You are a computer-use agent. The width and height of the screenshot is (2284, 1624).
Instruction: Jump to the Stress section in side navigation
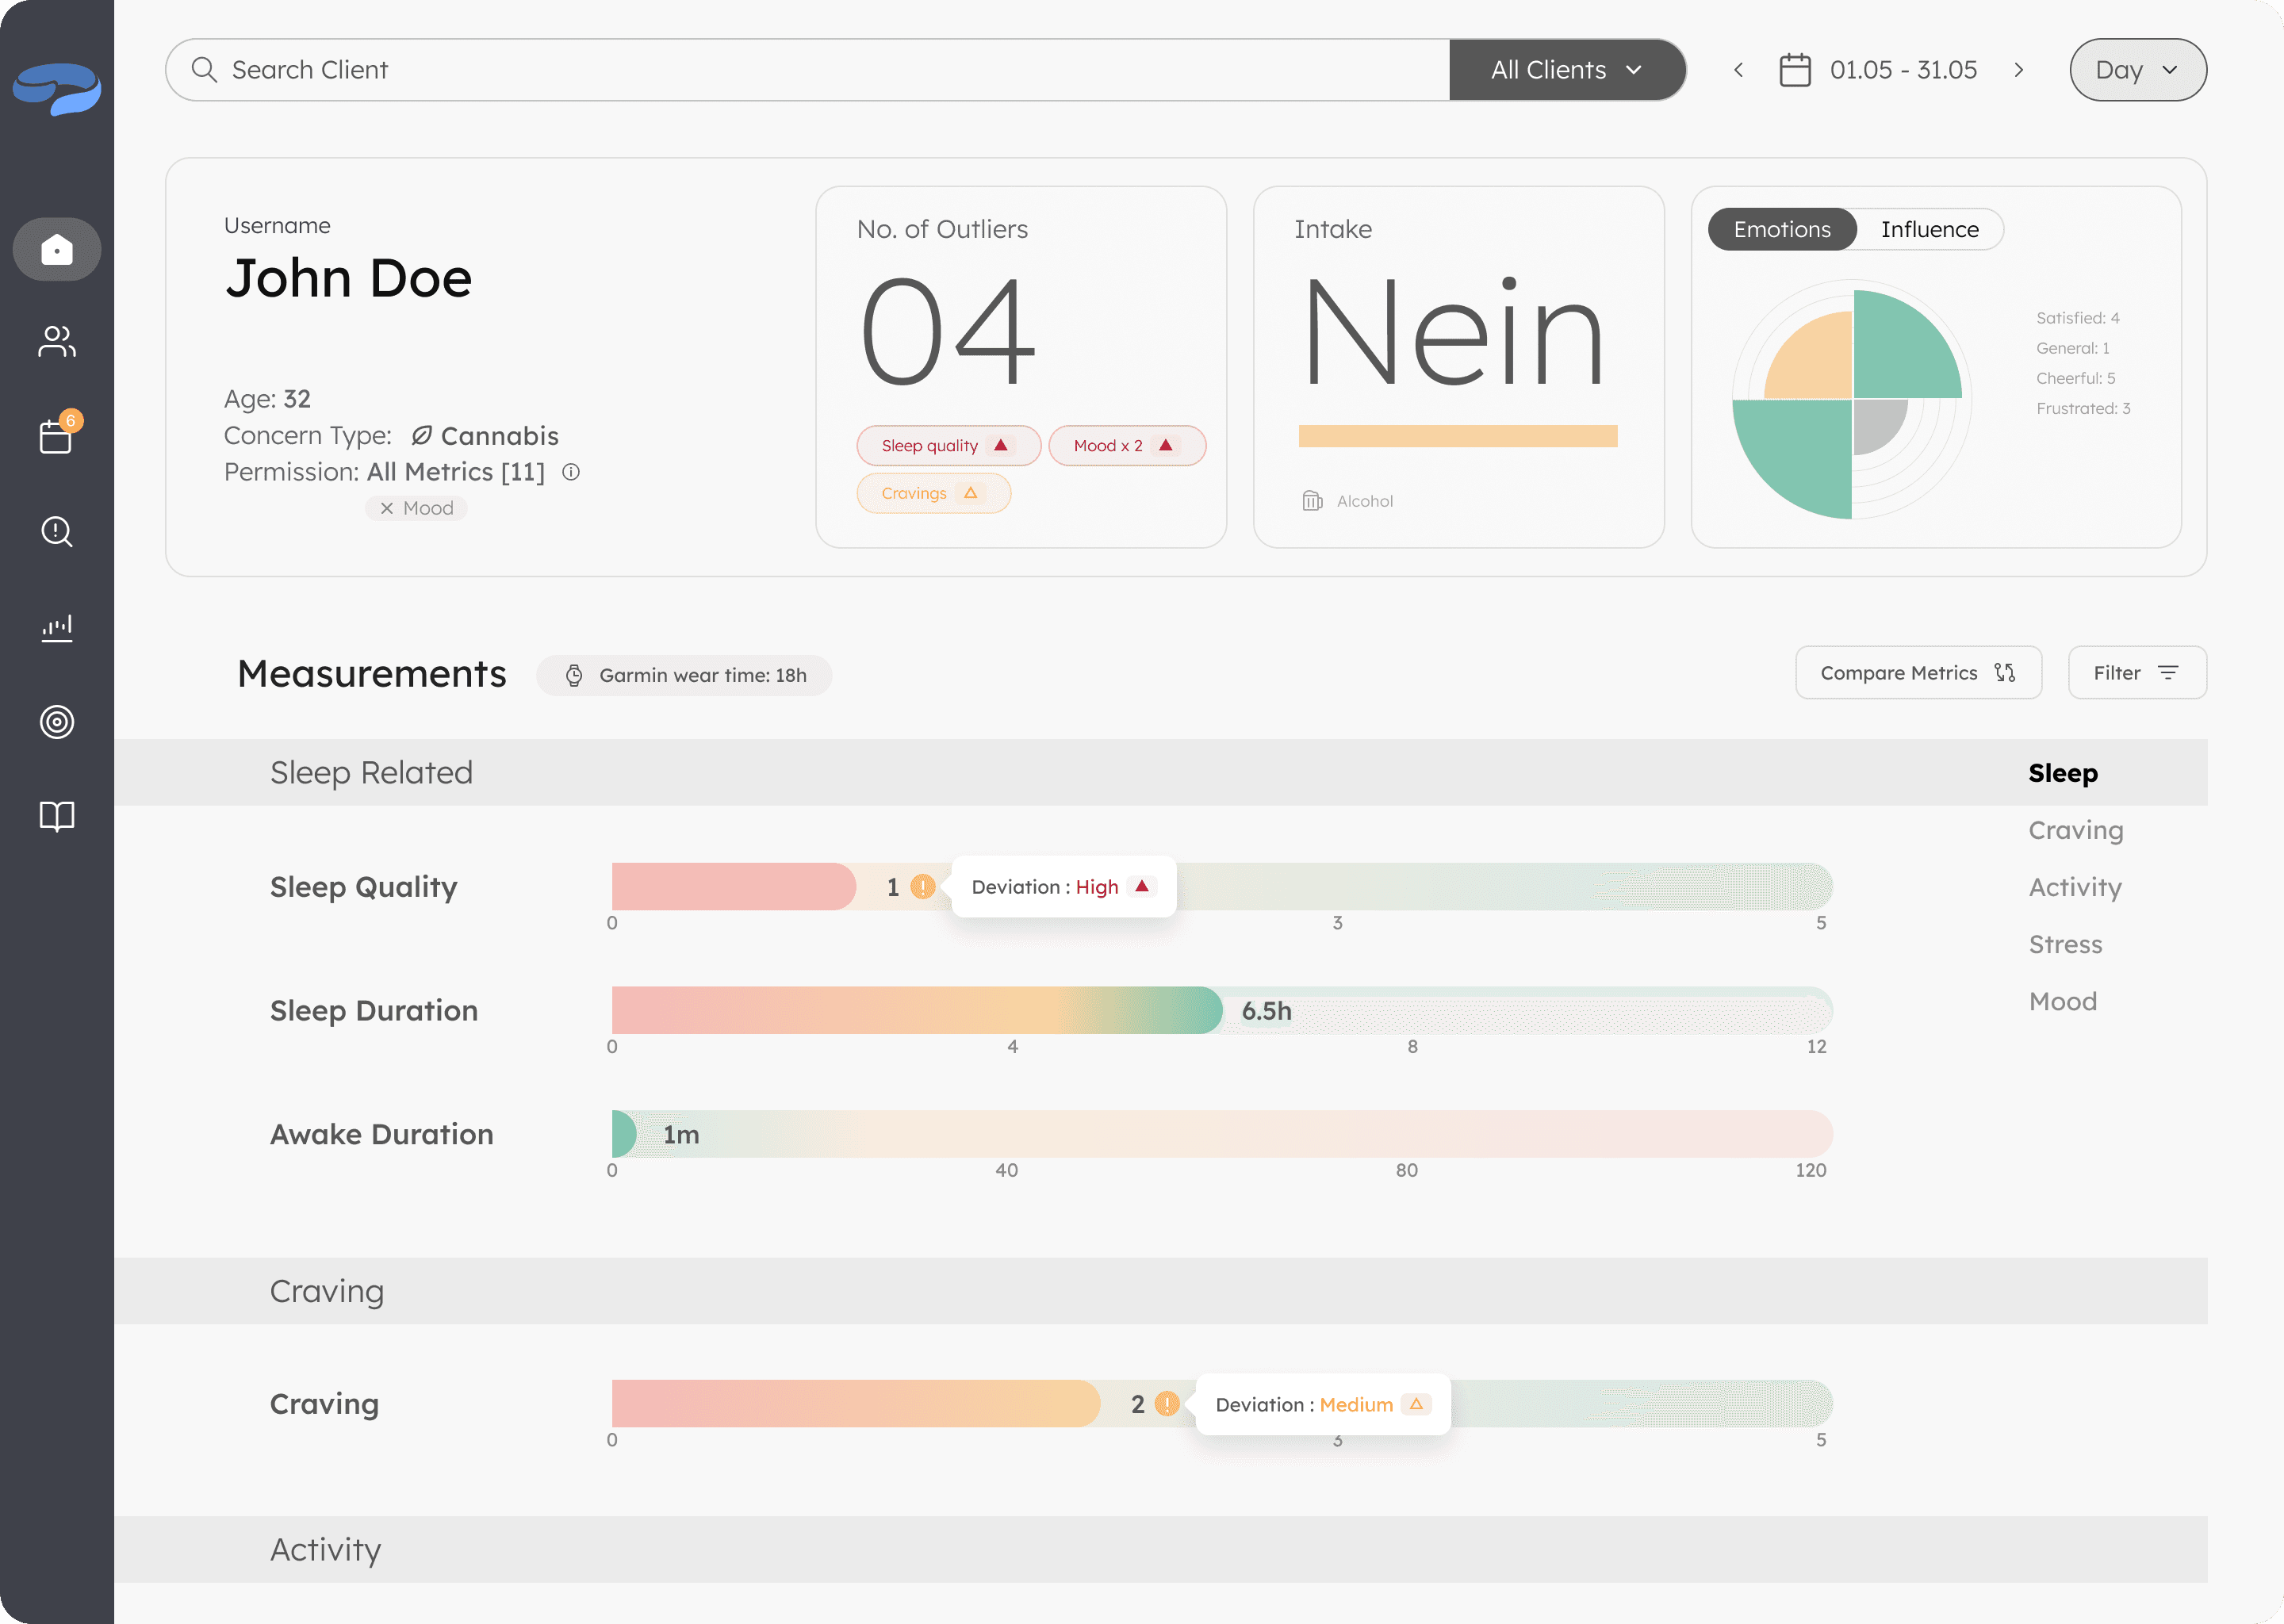pyautogui.click(x=2064, y=944)
